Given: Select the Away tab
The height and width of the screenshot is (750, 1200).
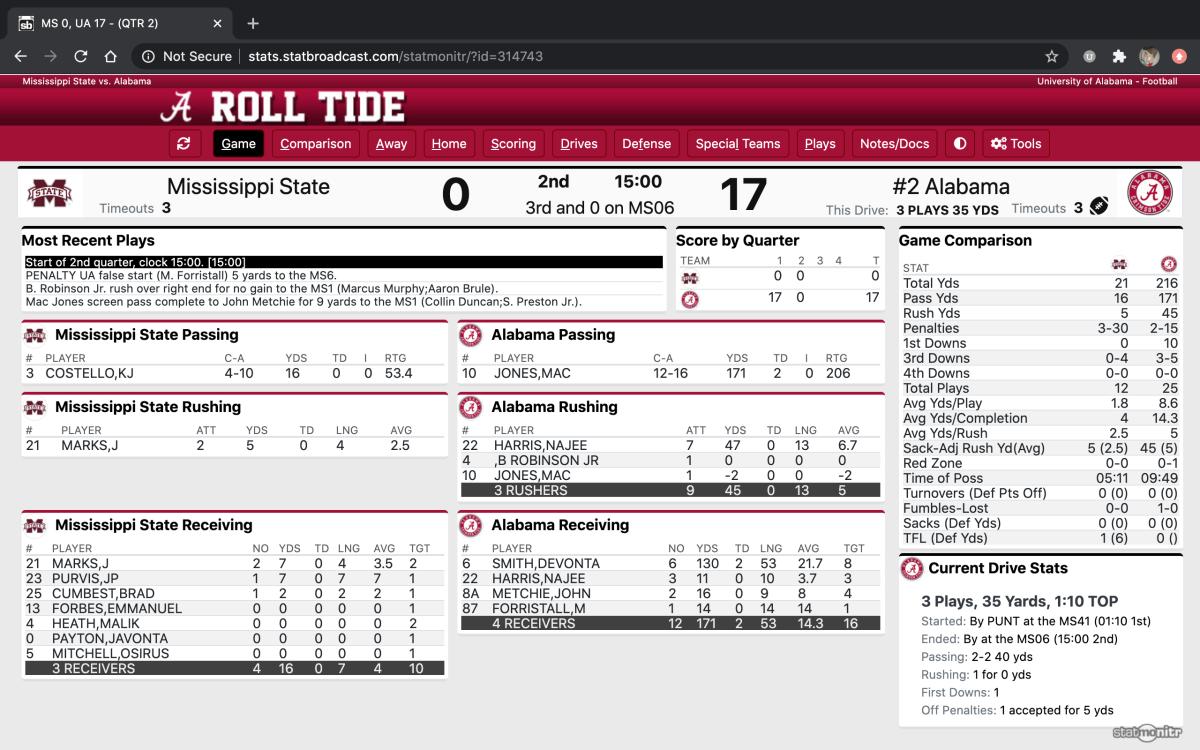Looking at the screenshot, I should 391,143.
